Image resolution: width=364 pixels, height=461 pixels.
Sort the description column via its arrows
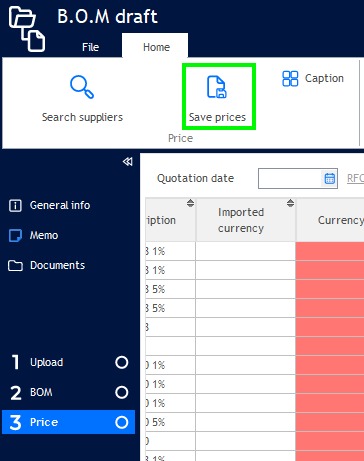tap(190, 203)
